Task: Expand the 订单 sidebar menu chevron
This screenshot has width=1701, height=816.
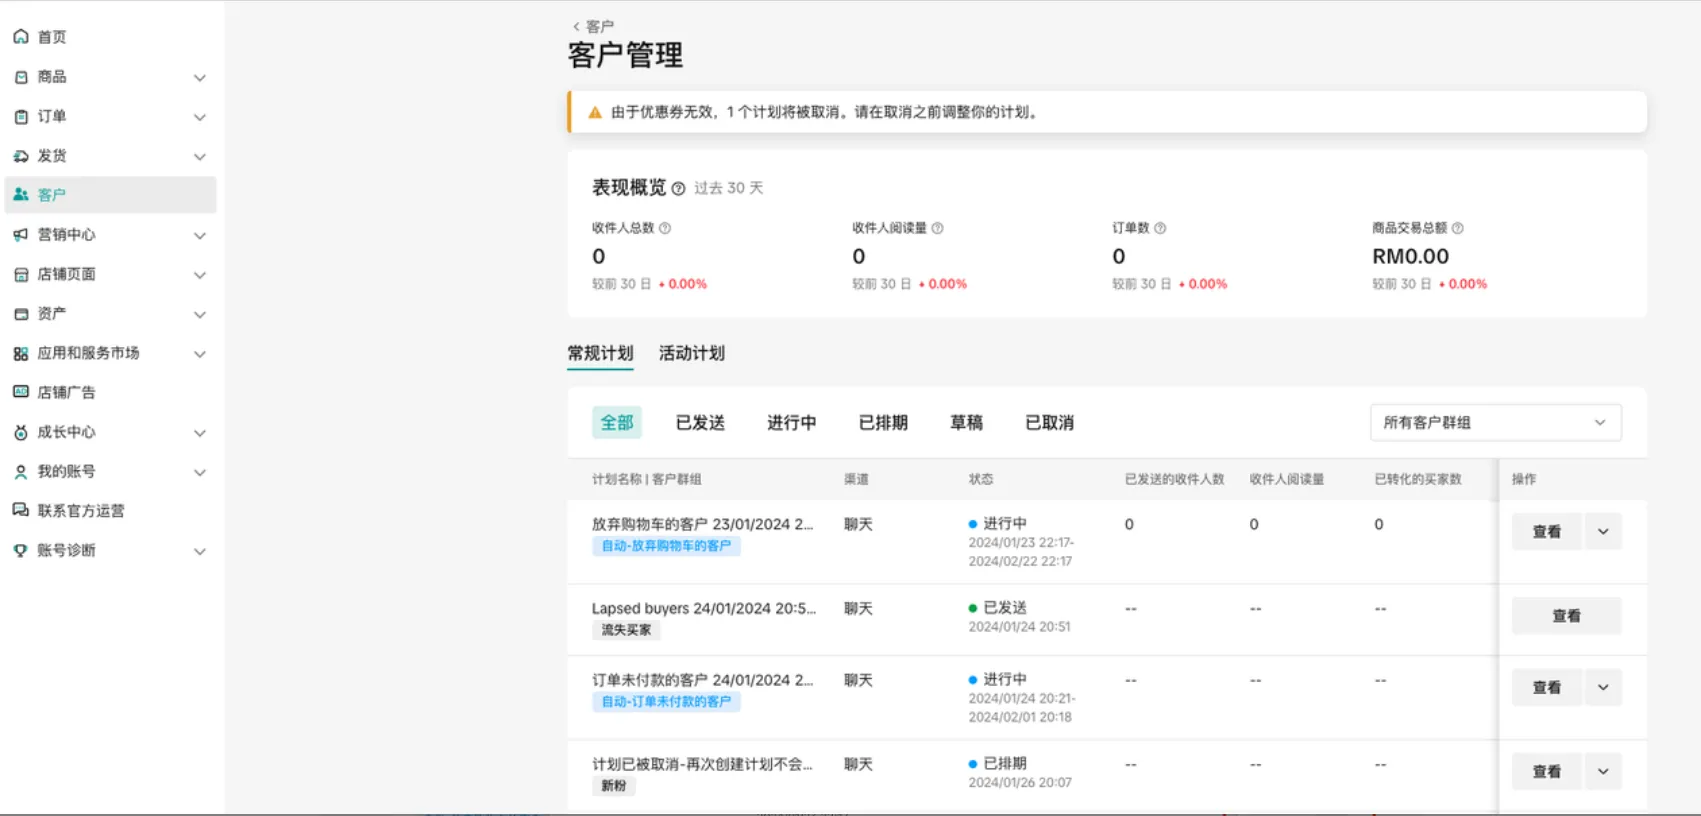Action: pyautogui.click(x=200, y=117)
